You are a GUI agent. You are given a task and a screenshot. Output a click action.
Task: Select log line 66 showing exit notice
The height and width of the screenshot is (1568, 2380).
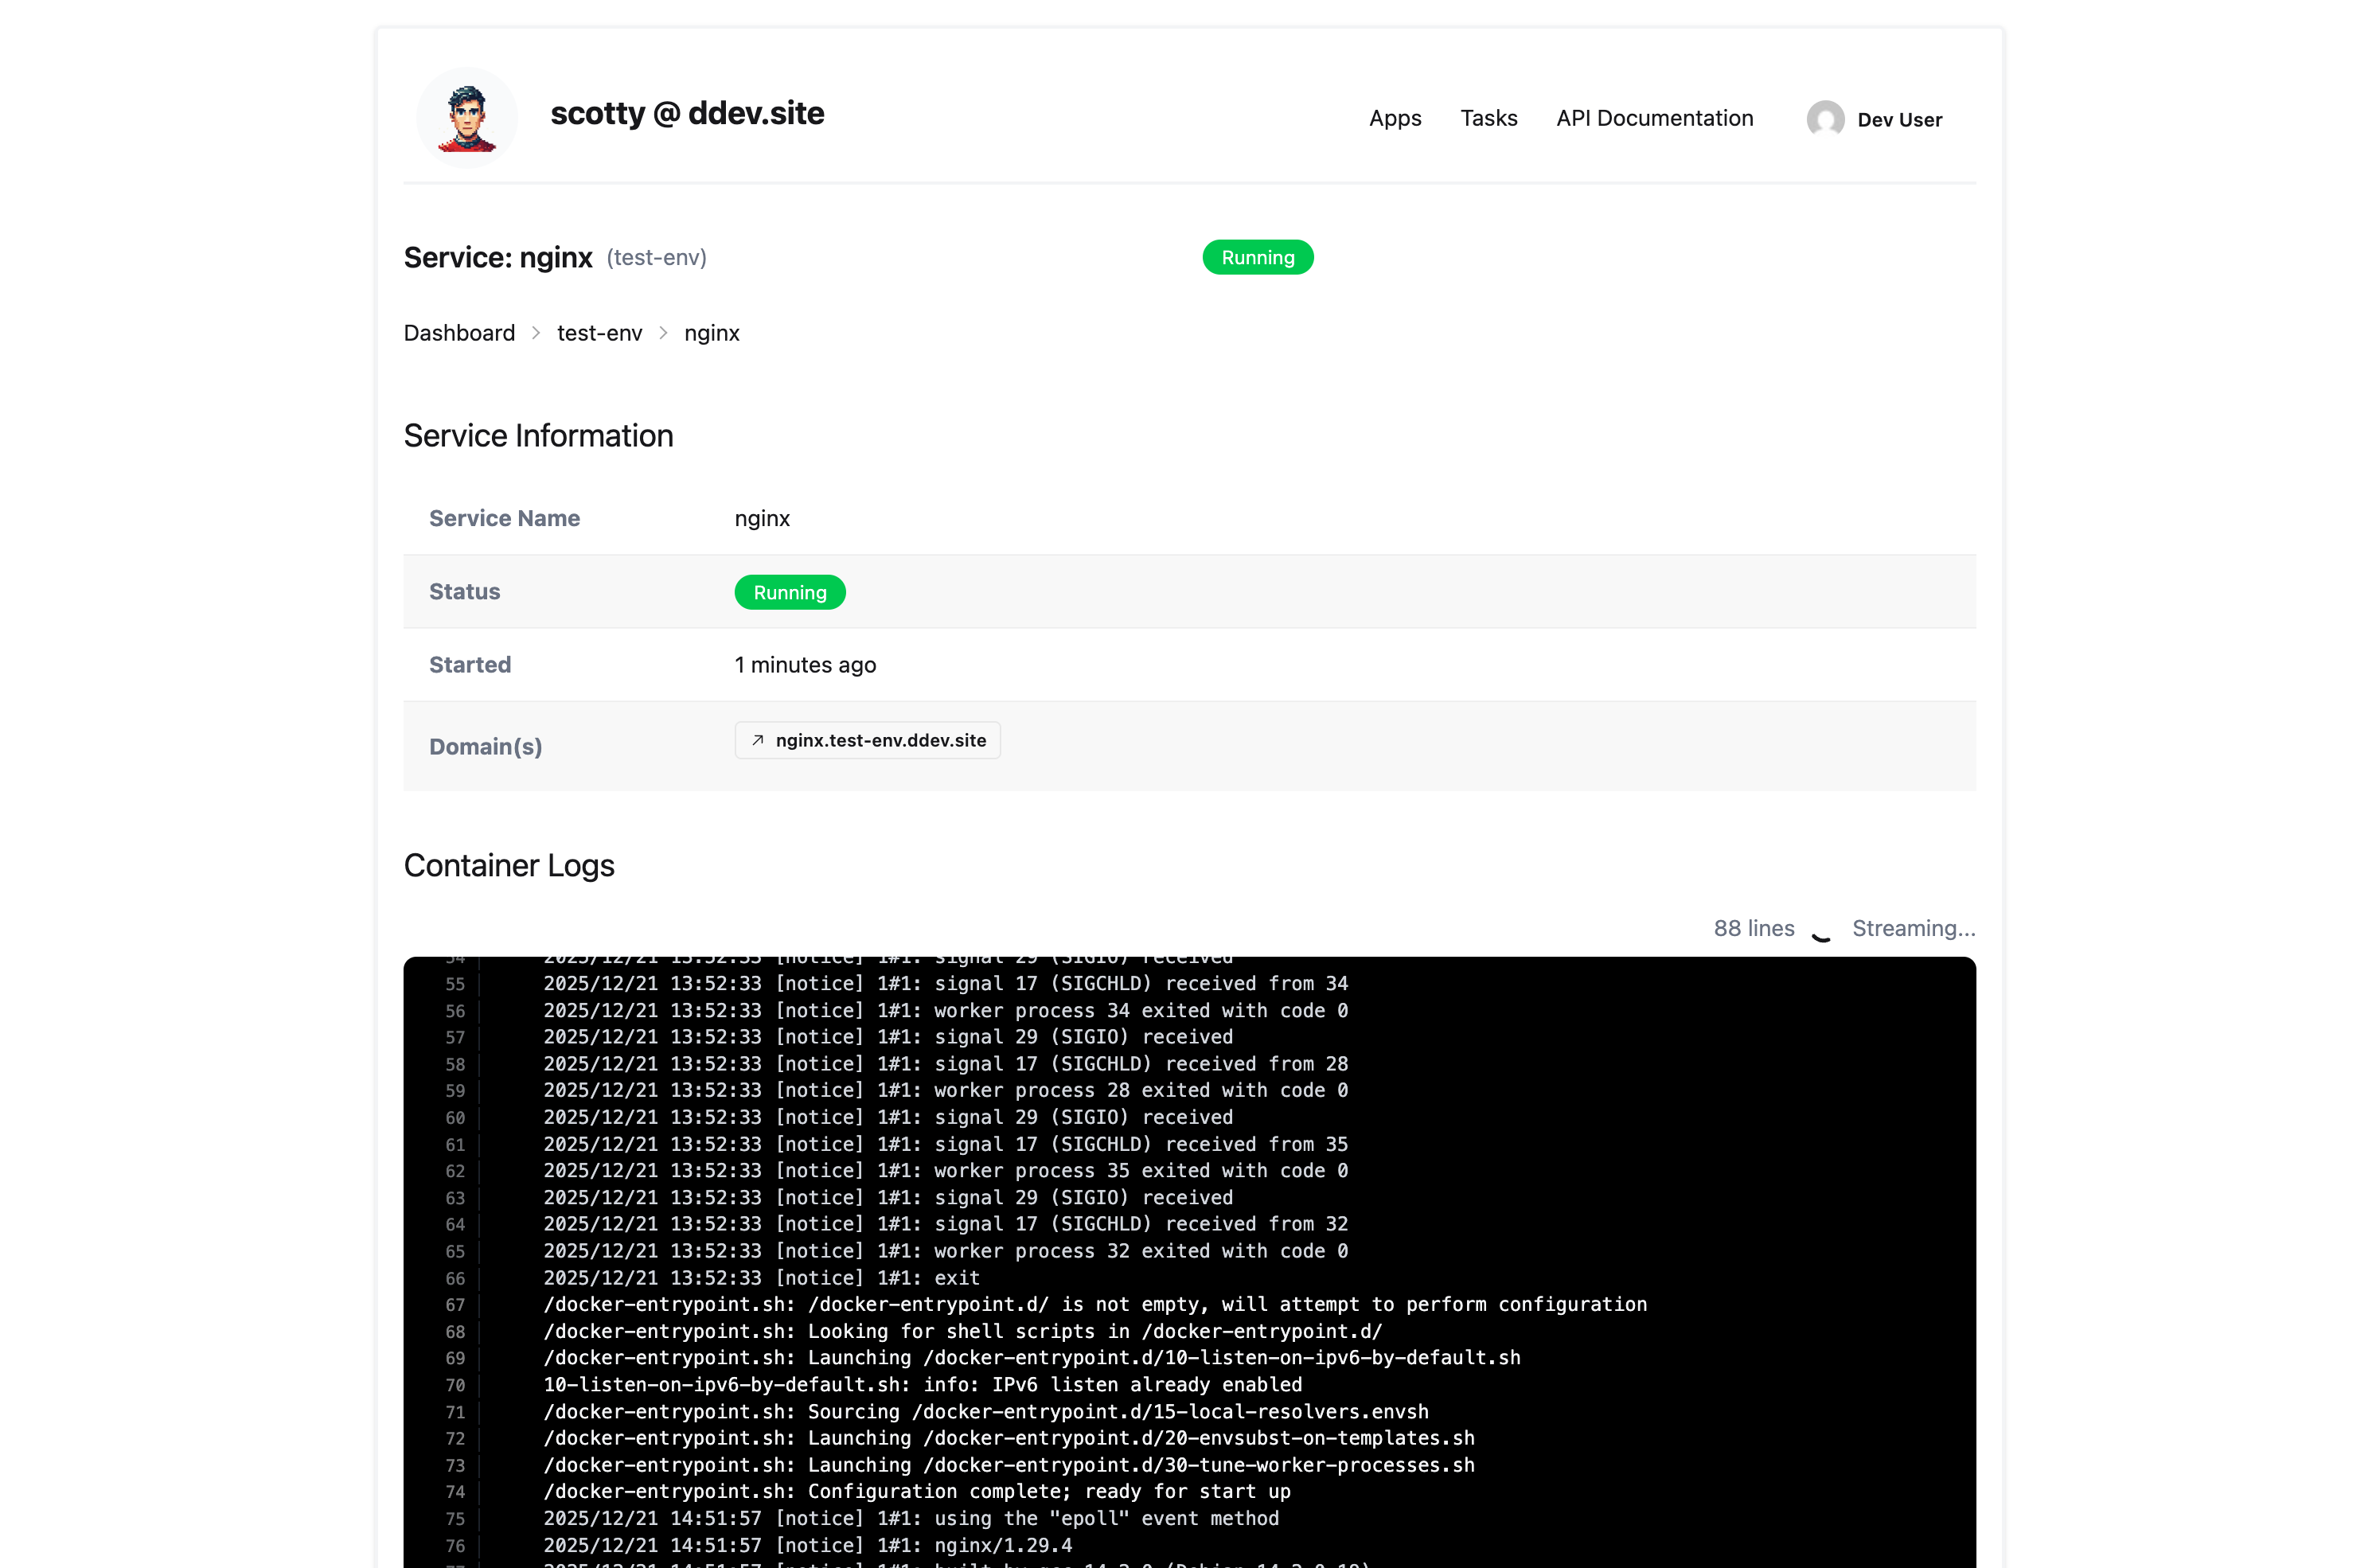(760, 1278)
